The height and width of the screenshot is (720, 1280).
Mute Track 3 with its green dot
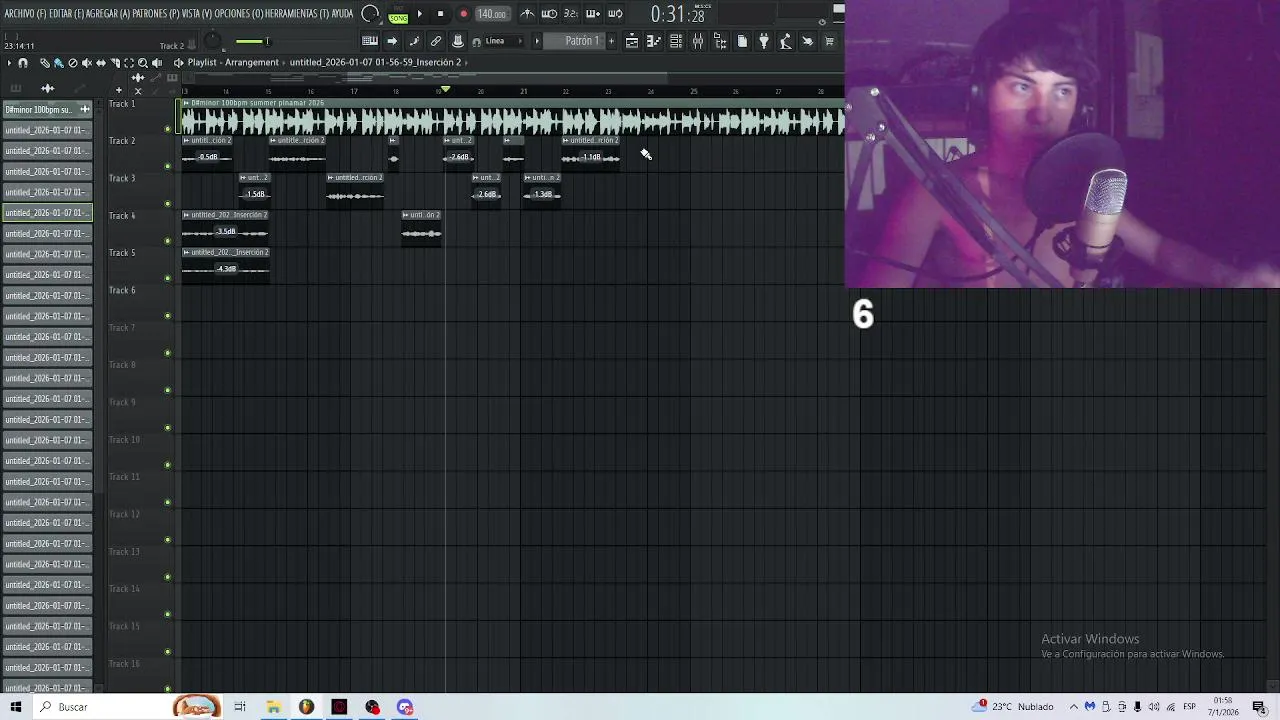167,204
